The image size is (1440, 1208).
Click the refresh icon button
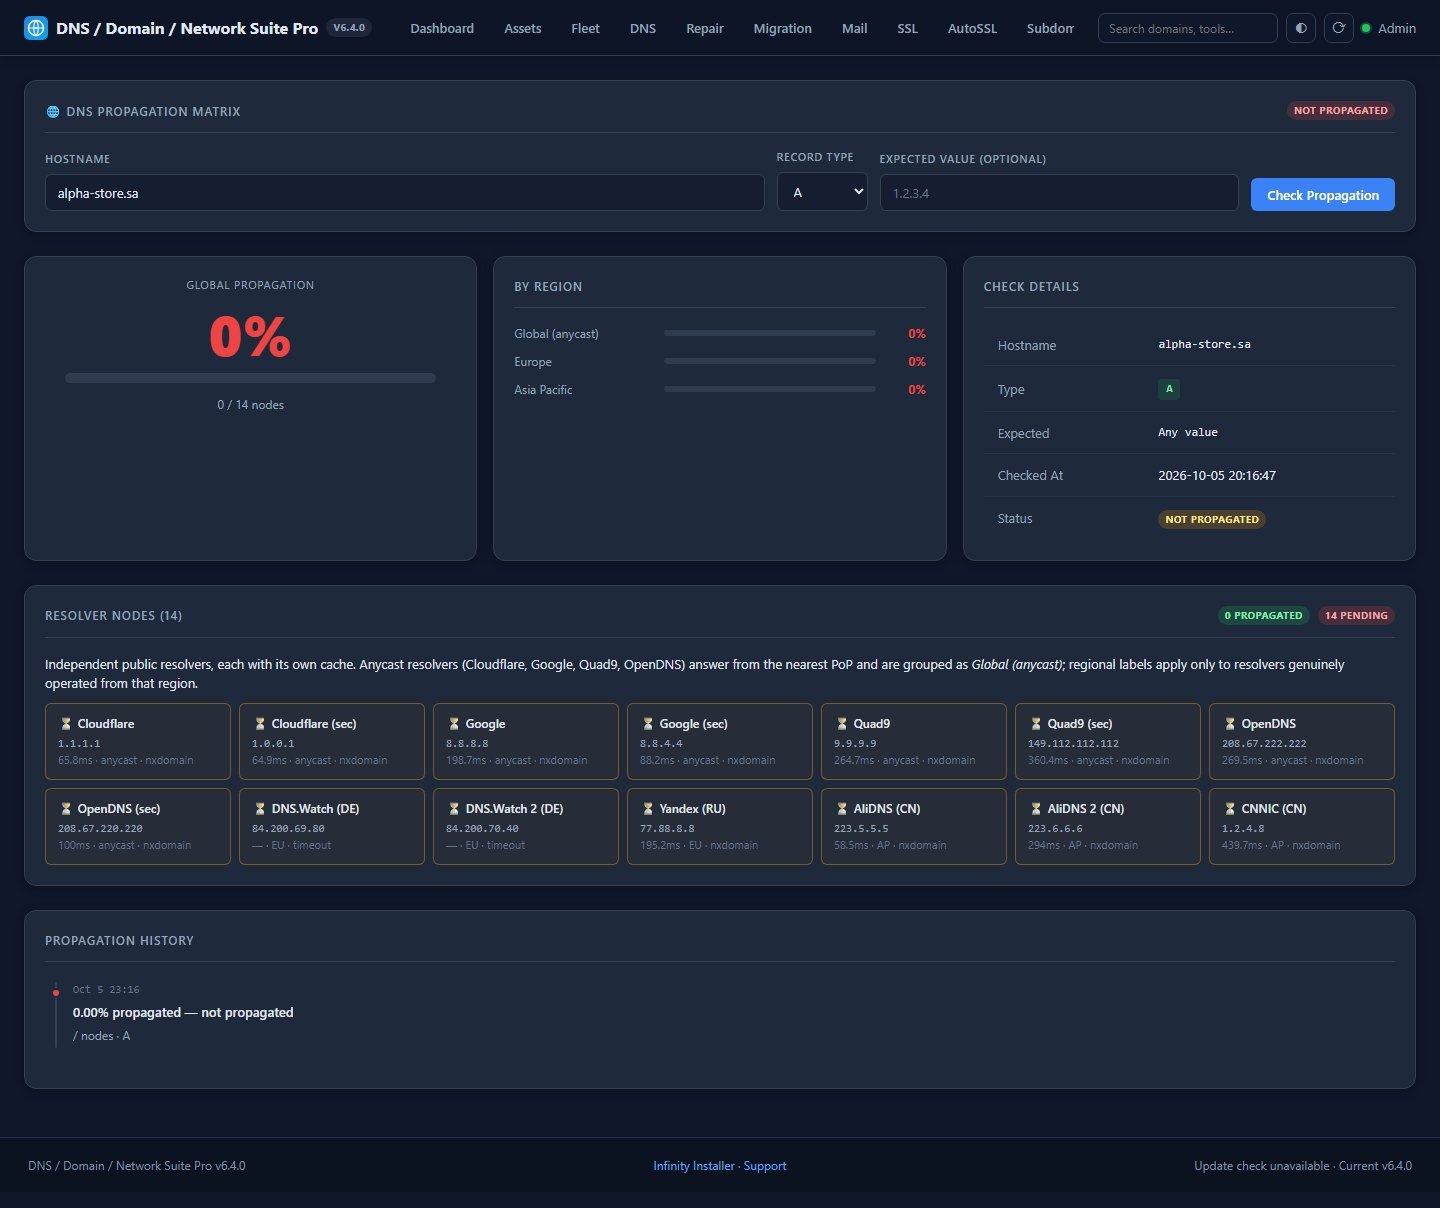coord(1339,28)
